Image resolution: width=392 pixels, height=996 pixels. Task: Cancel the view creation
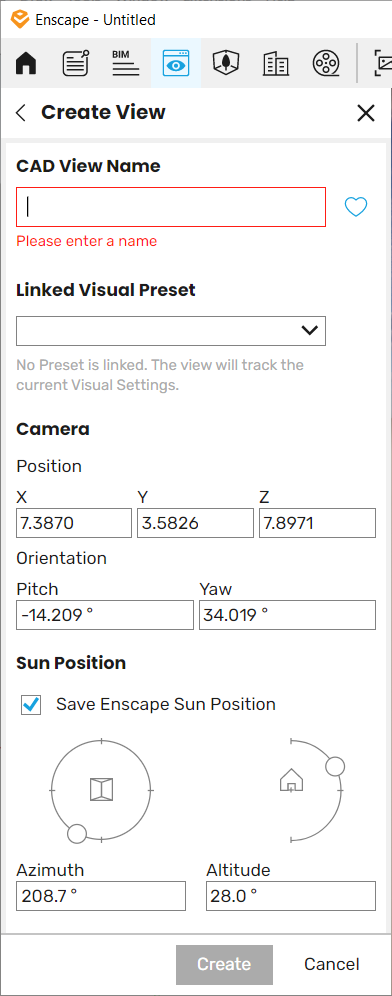(332, 964)
